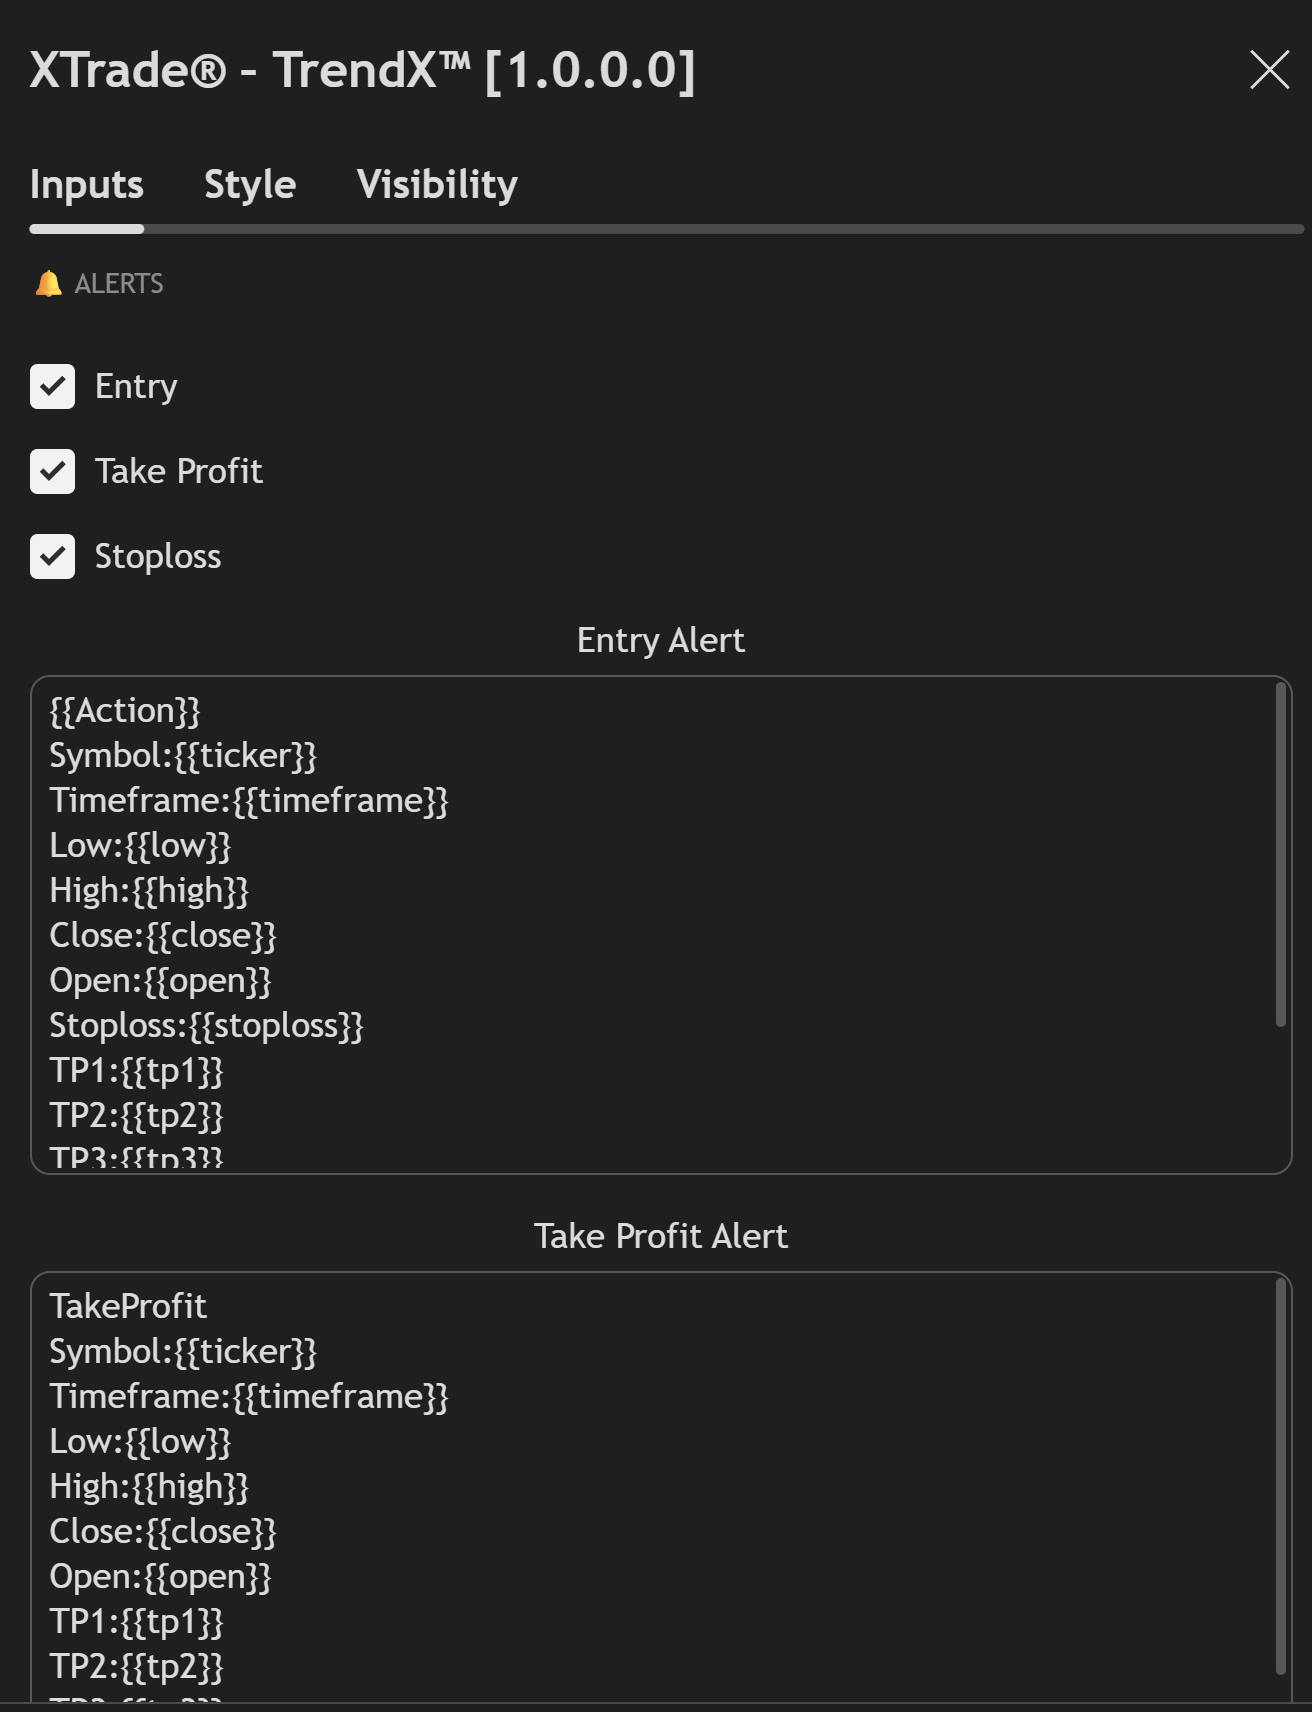
Task: Click the Take Profit checkbox label
Action: pos(179,472)
